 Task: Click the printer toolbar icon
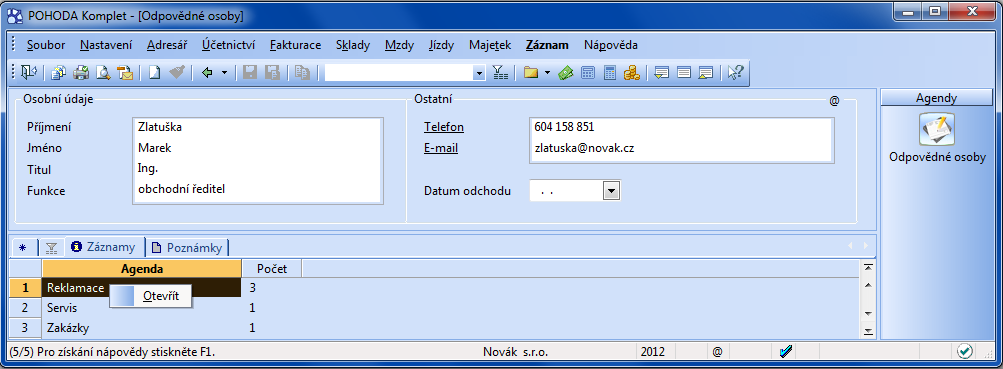(81, 73)
